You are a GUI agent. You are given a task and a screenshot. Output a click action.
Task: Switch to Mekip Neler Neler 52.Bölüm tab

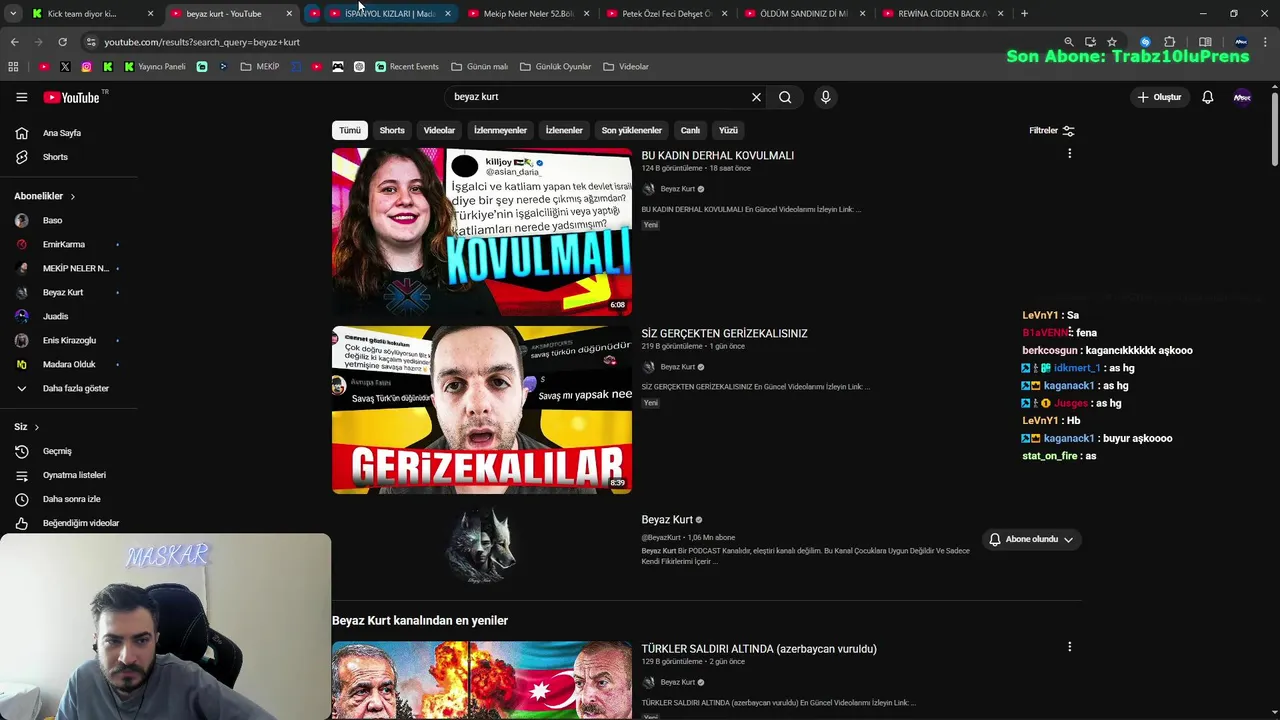click(x=528, y=14)
